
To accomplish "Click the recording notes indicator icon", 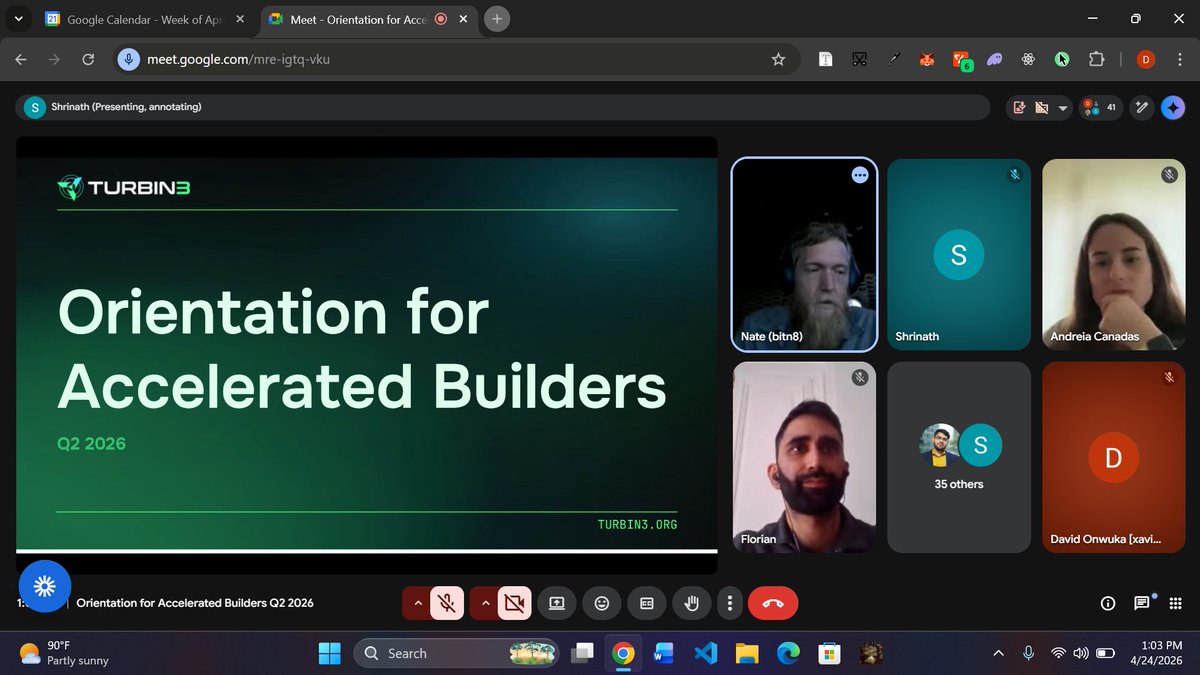I will tap(1019, 108).
